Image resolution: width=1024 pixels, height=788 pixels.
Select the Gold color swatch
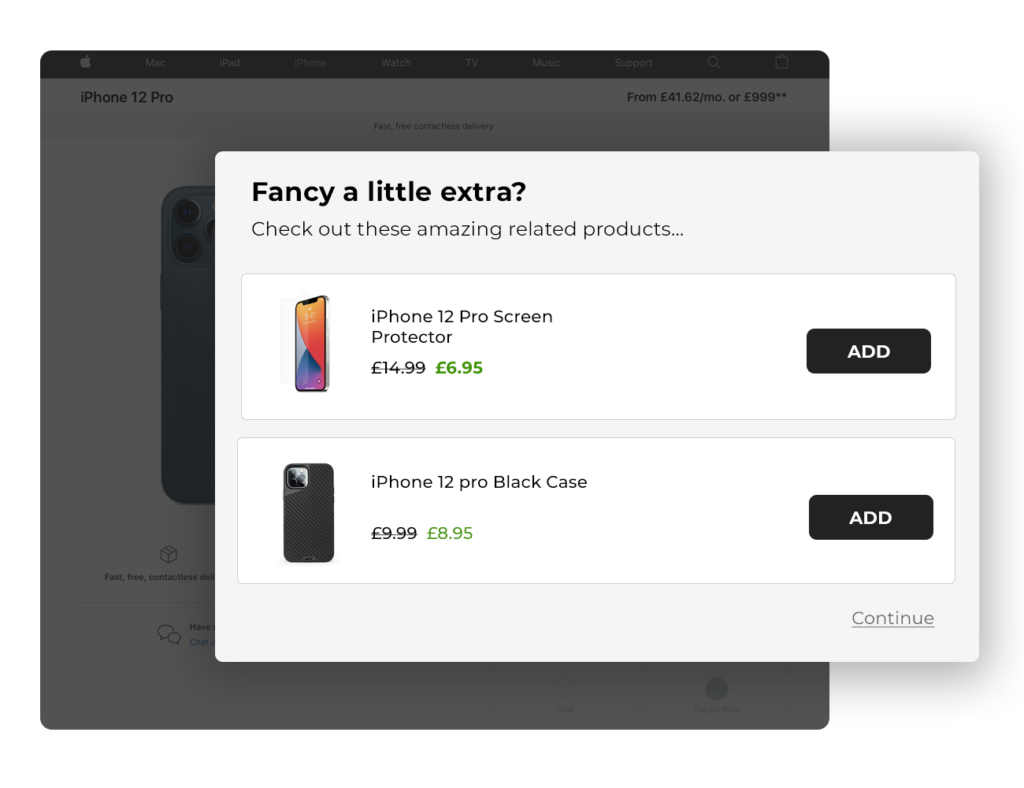click(x=565, y=689)
